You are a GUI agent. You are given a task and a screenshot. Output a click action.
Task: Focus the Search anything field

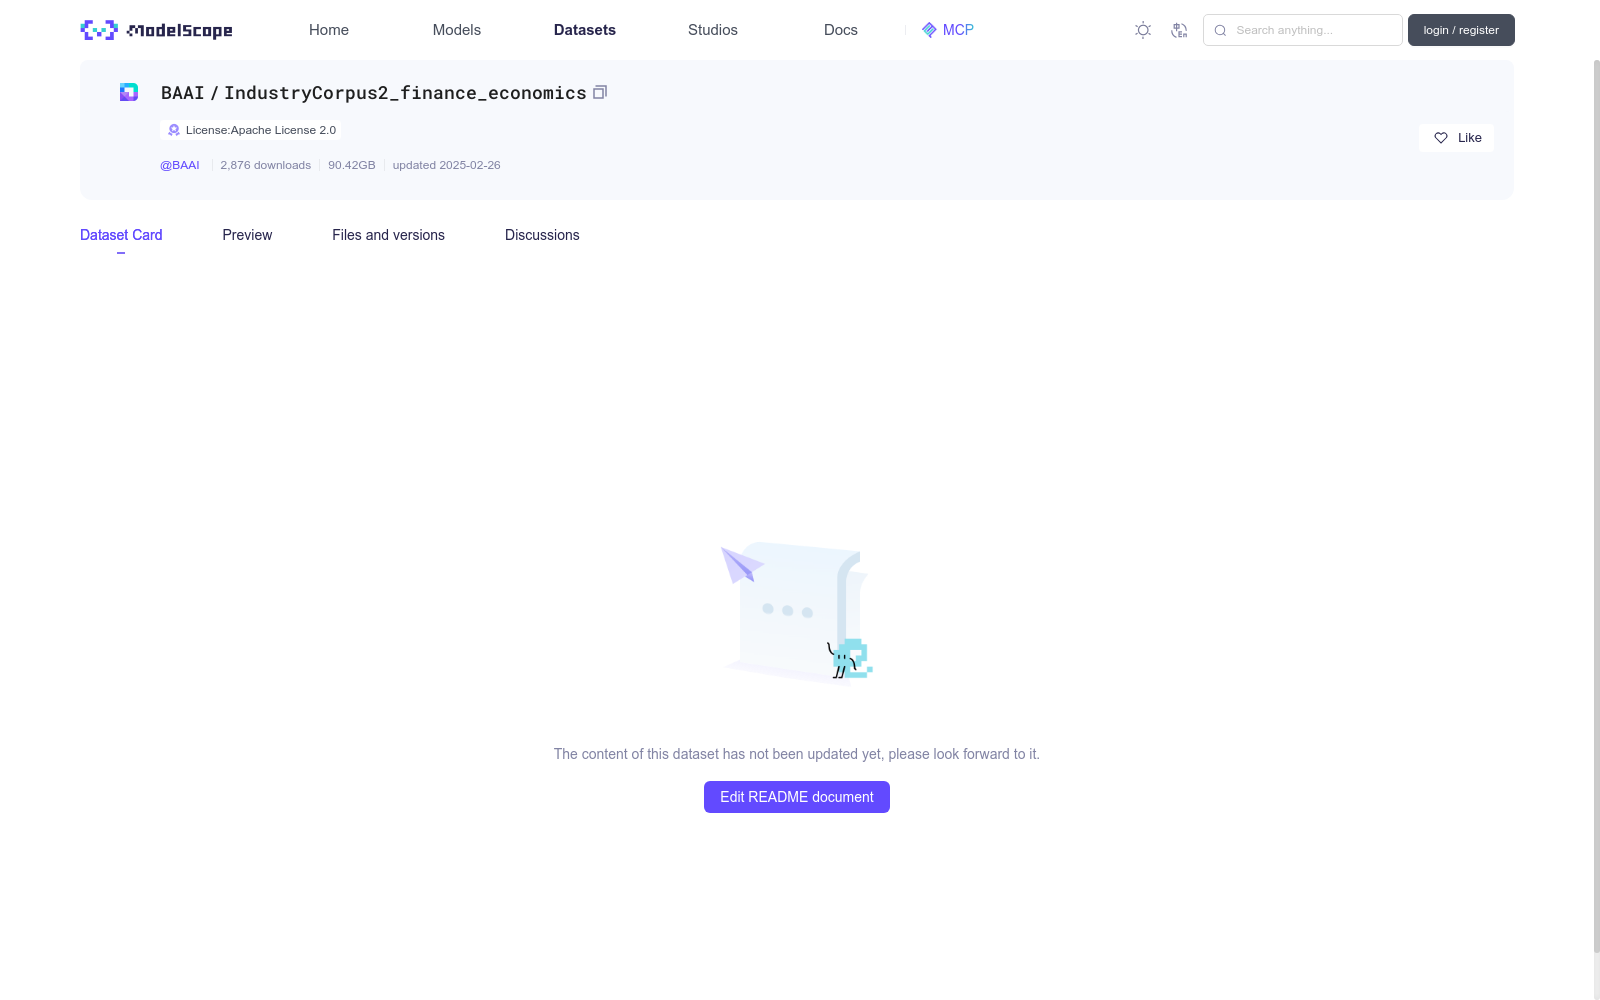point(1303,30)
